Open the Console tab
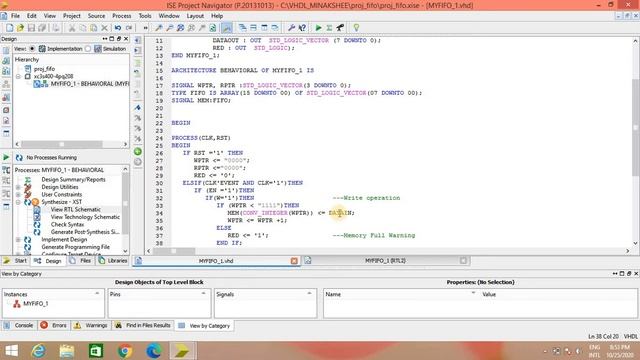The width and height of the screenshot is (640, 360). [19, 325]
